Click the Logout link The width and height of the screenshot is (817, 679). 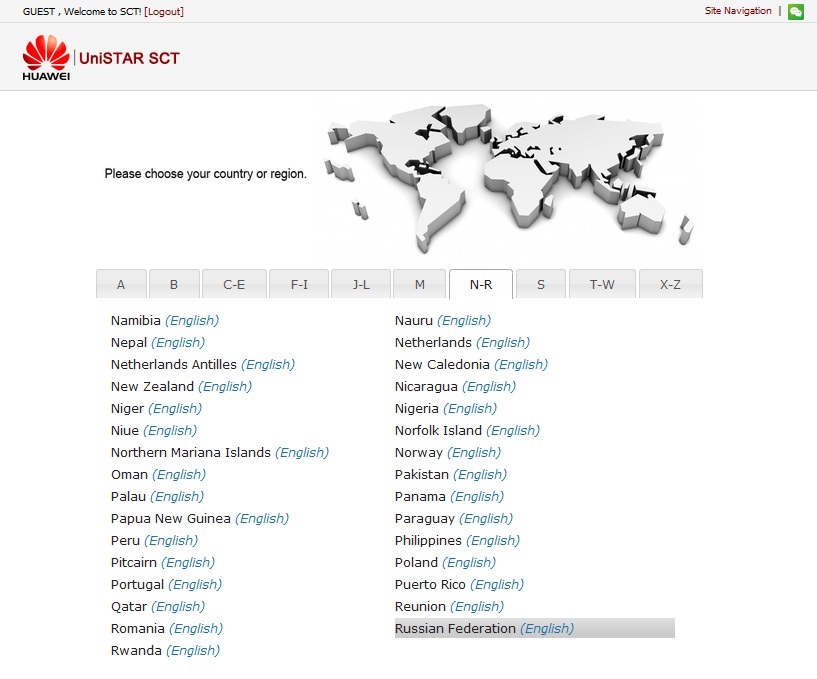[164, 11]
